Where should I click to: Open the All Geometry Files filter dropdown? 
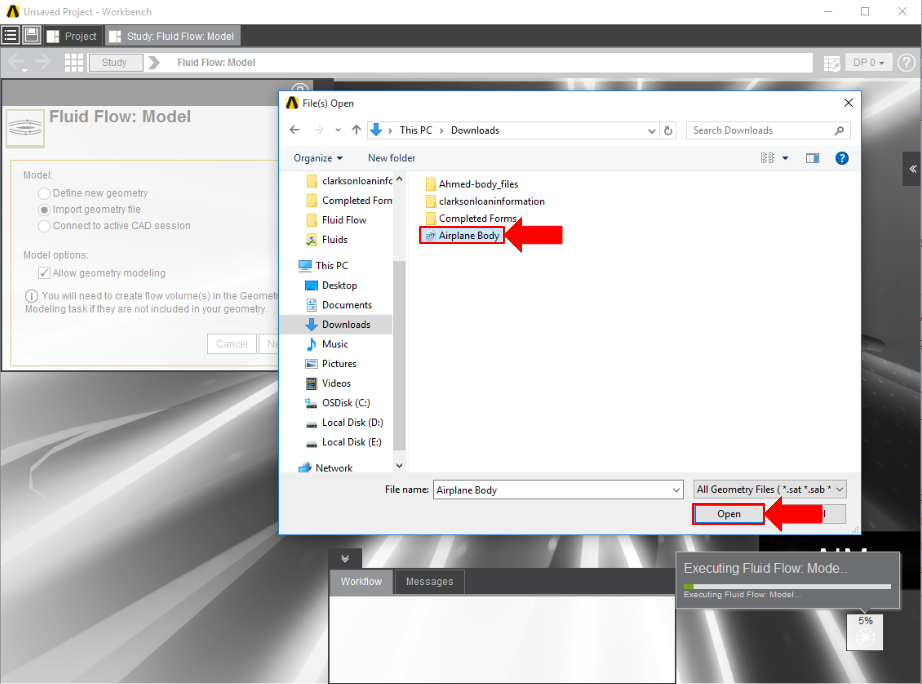[x=770, y=489]
